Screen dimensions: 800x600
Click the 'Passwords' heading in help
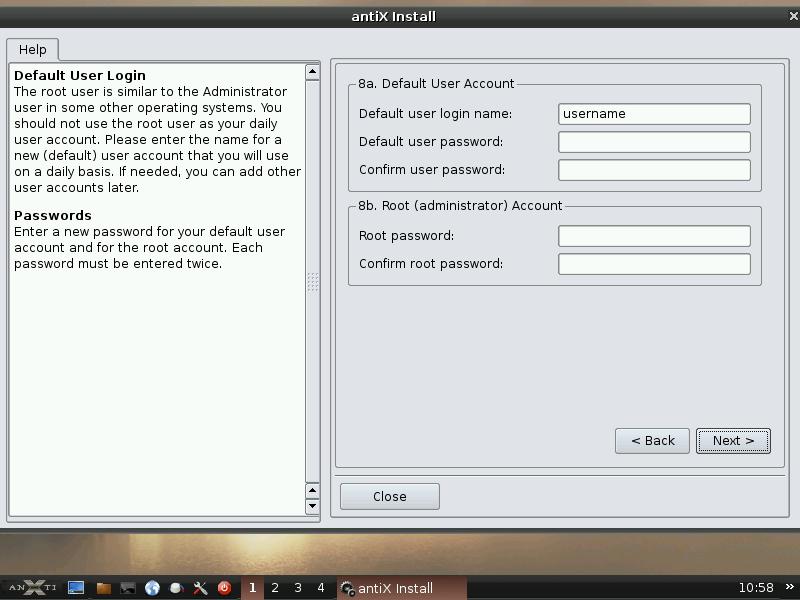coord(53,215)
